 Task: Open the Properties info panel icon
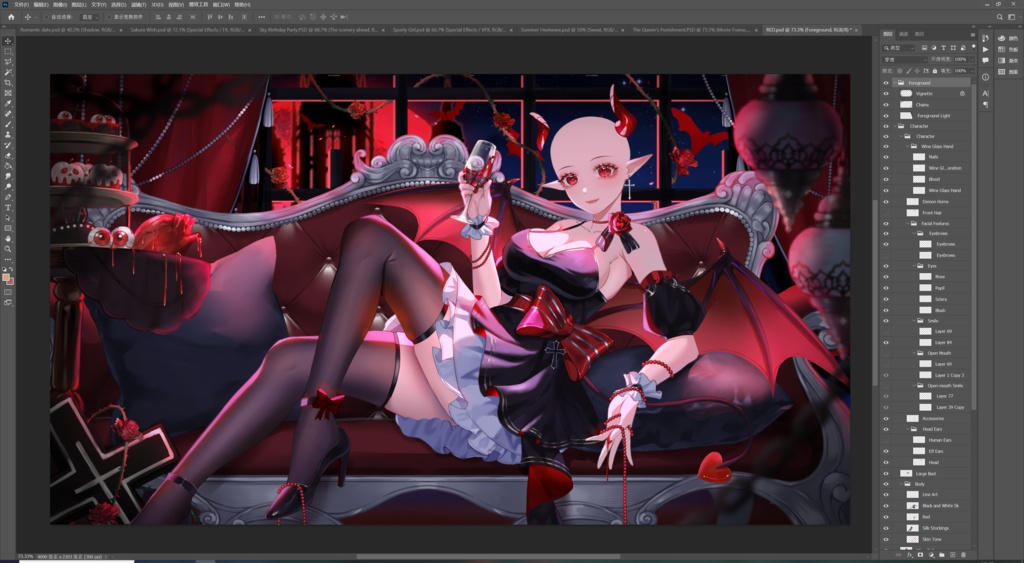985,77
